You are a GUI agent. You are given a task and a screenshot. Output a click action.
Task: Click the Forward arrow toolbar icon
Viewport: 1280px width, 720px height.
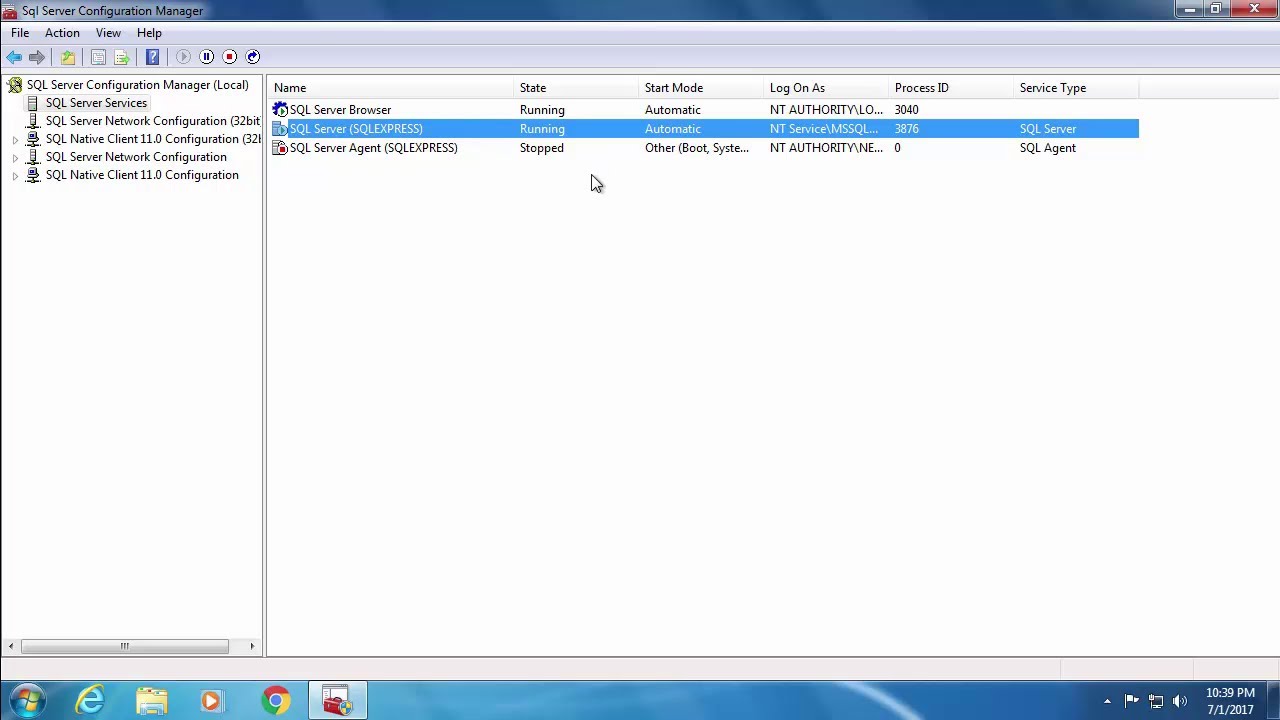(x=37, y=57)
